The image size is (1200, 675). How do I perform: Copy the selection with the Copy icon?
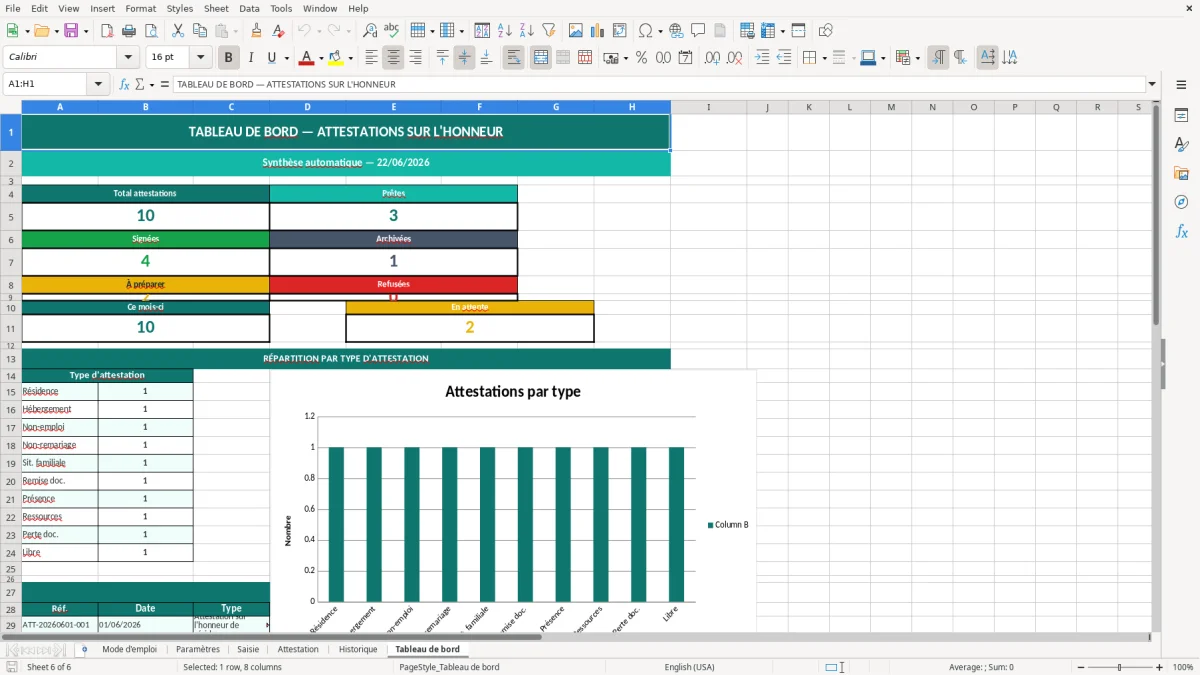[199, 31]
